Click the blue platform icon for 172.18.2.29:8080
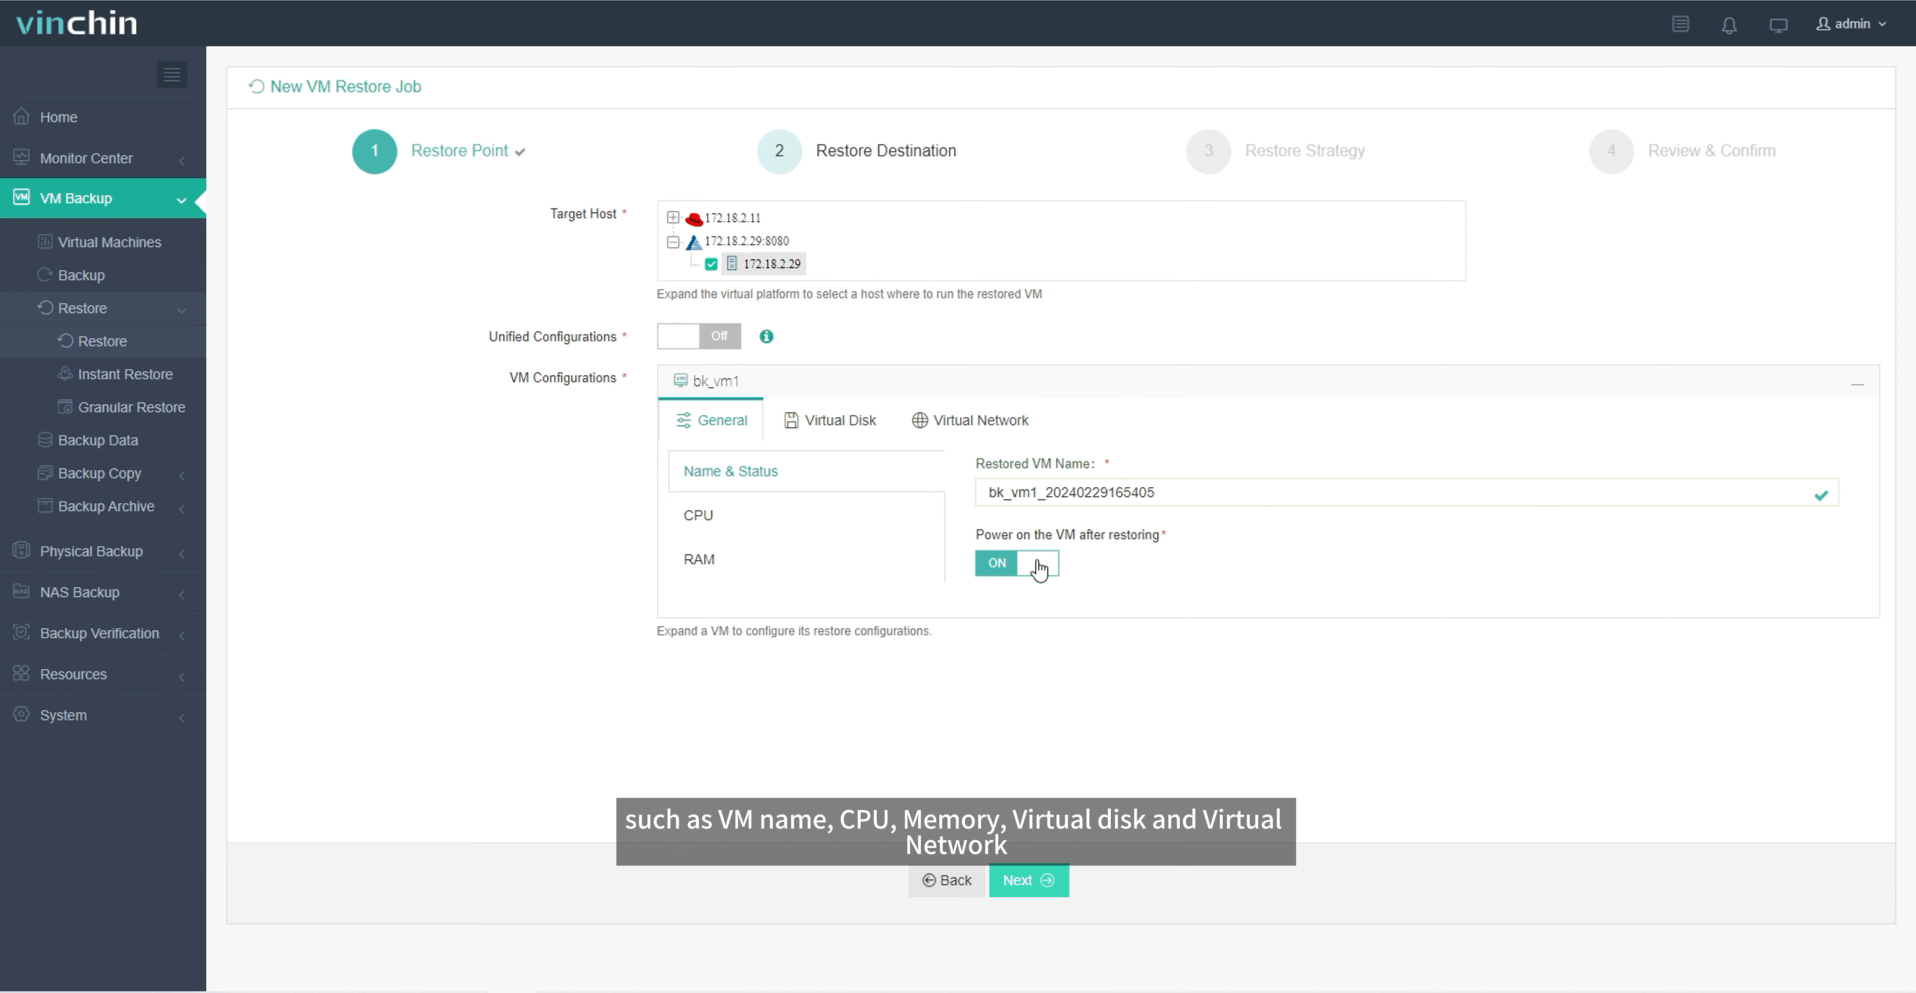Screen dimensions: 1916x993 coord(694,242)
